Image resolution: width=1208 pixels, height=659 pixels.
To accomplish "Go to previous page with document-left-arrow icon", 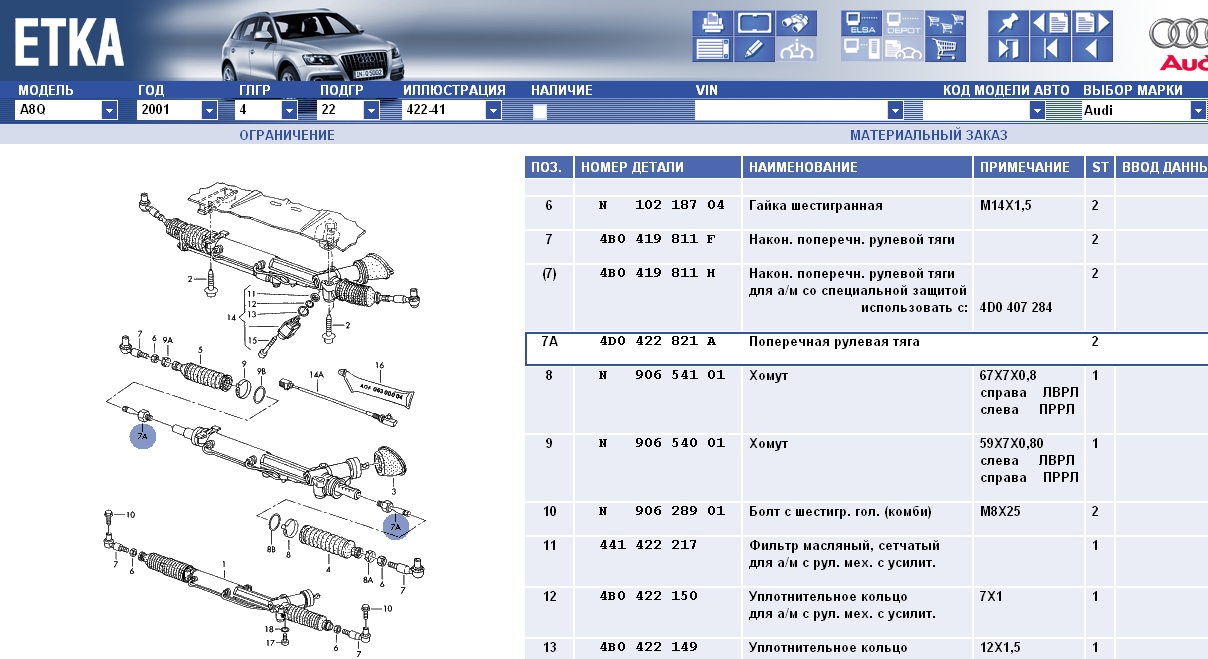I will click(1050, 23).
